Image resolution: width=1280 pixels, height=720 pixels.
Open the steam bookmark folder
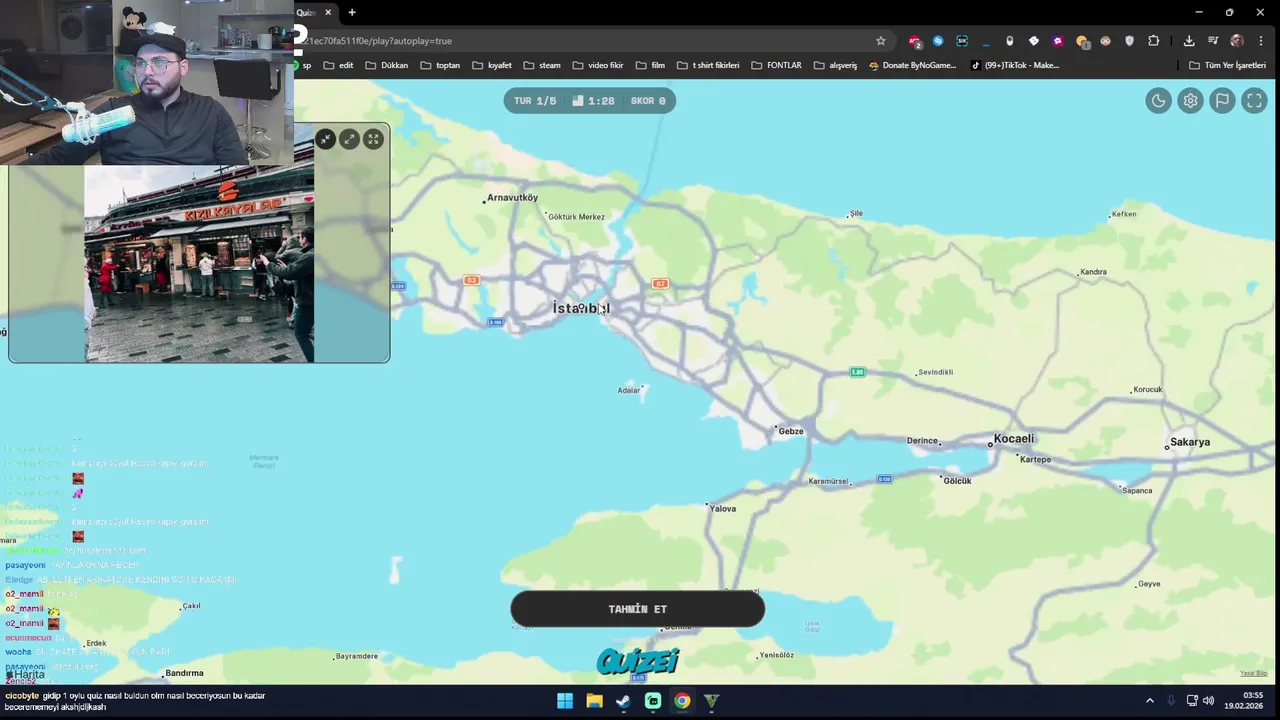542,65
